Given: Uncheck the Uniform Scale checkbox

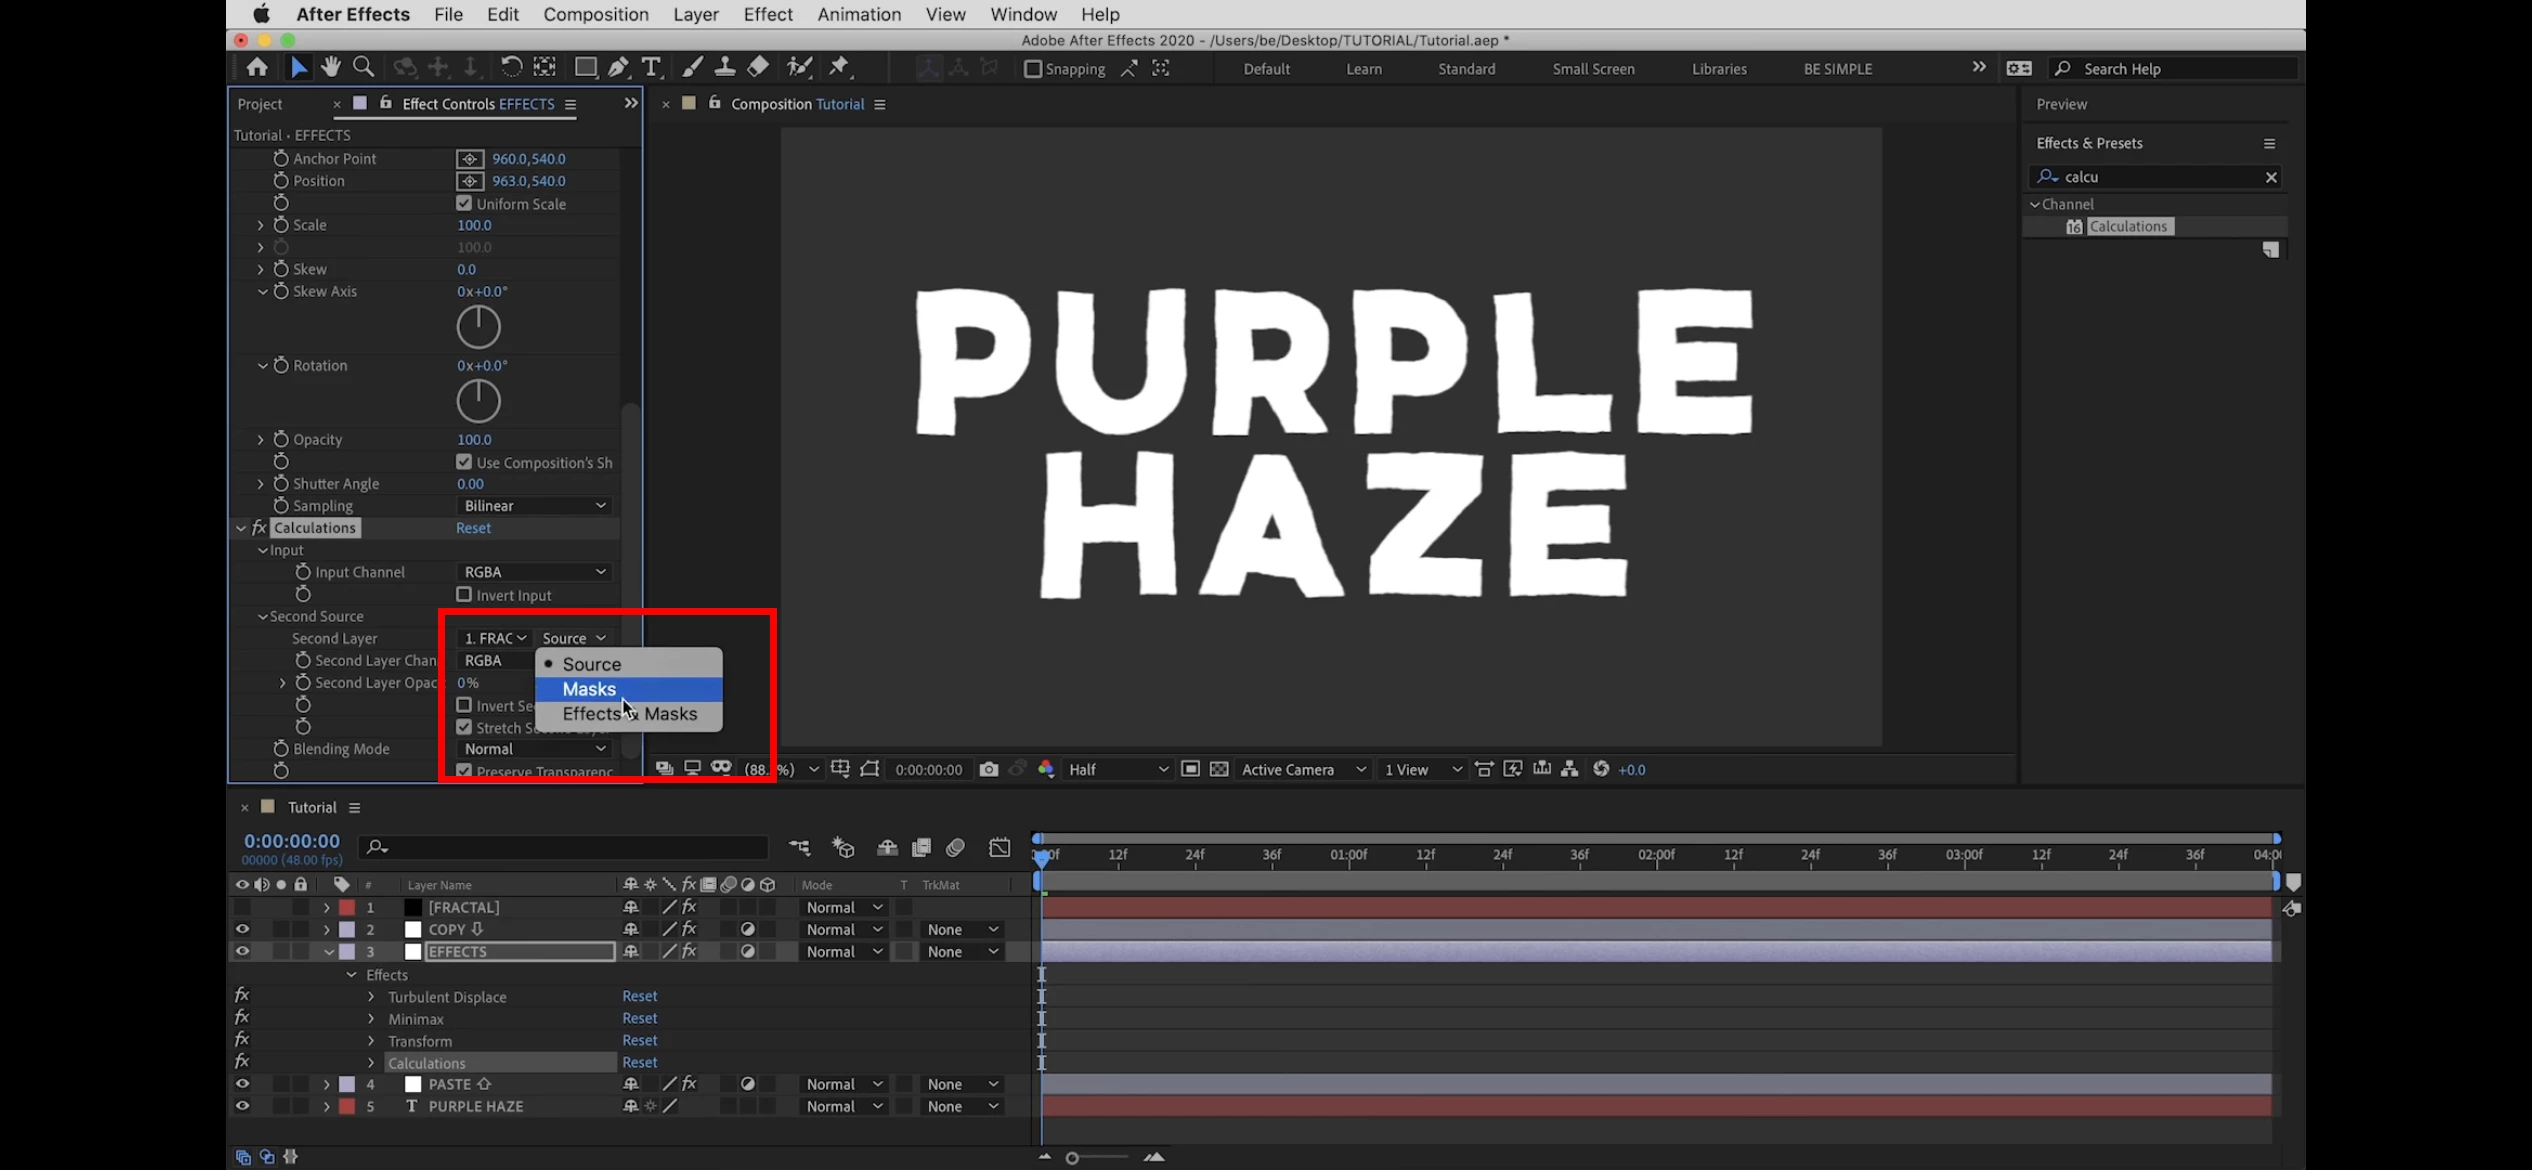Looking at the screenshot, I should point(464,203).
